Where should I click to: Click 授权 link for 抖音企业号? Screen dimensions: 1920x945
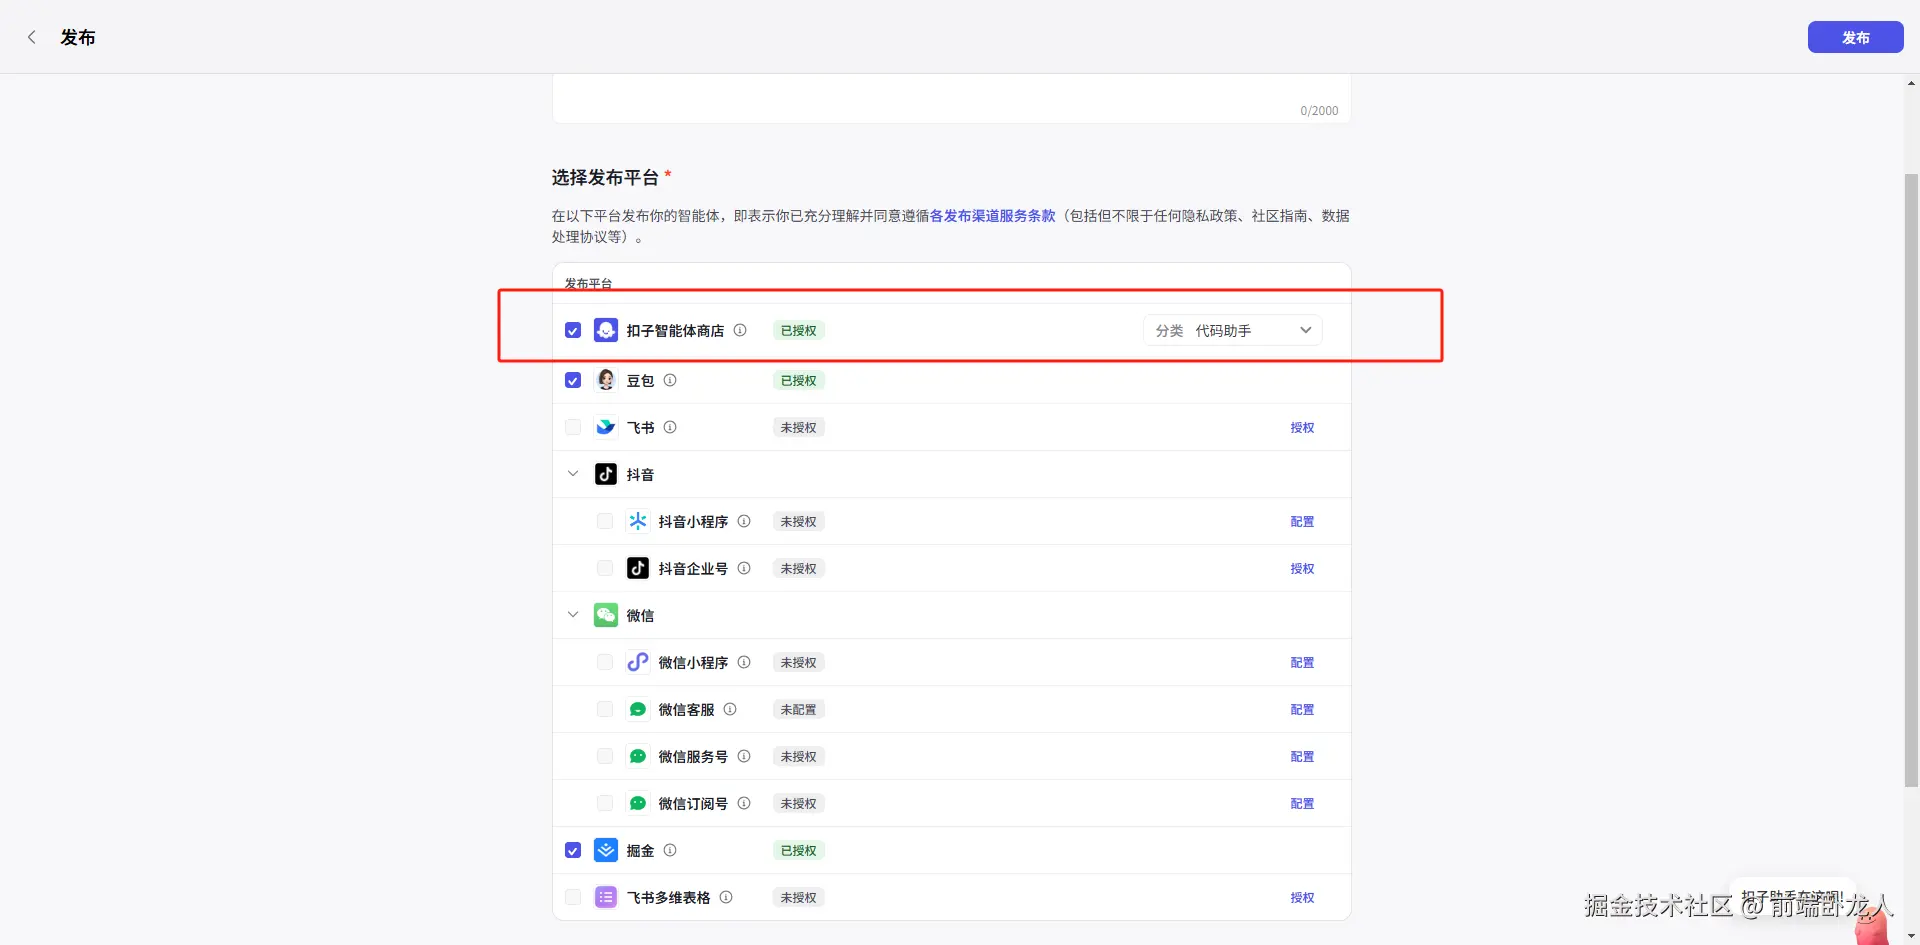1302,568
